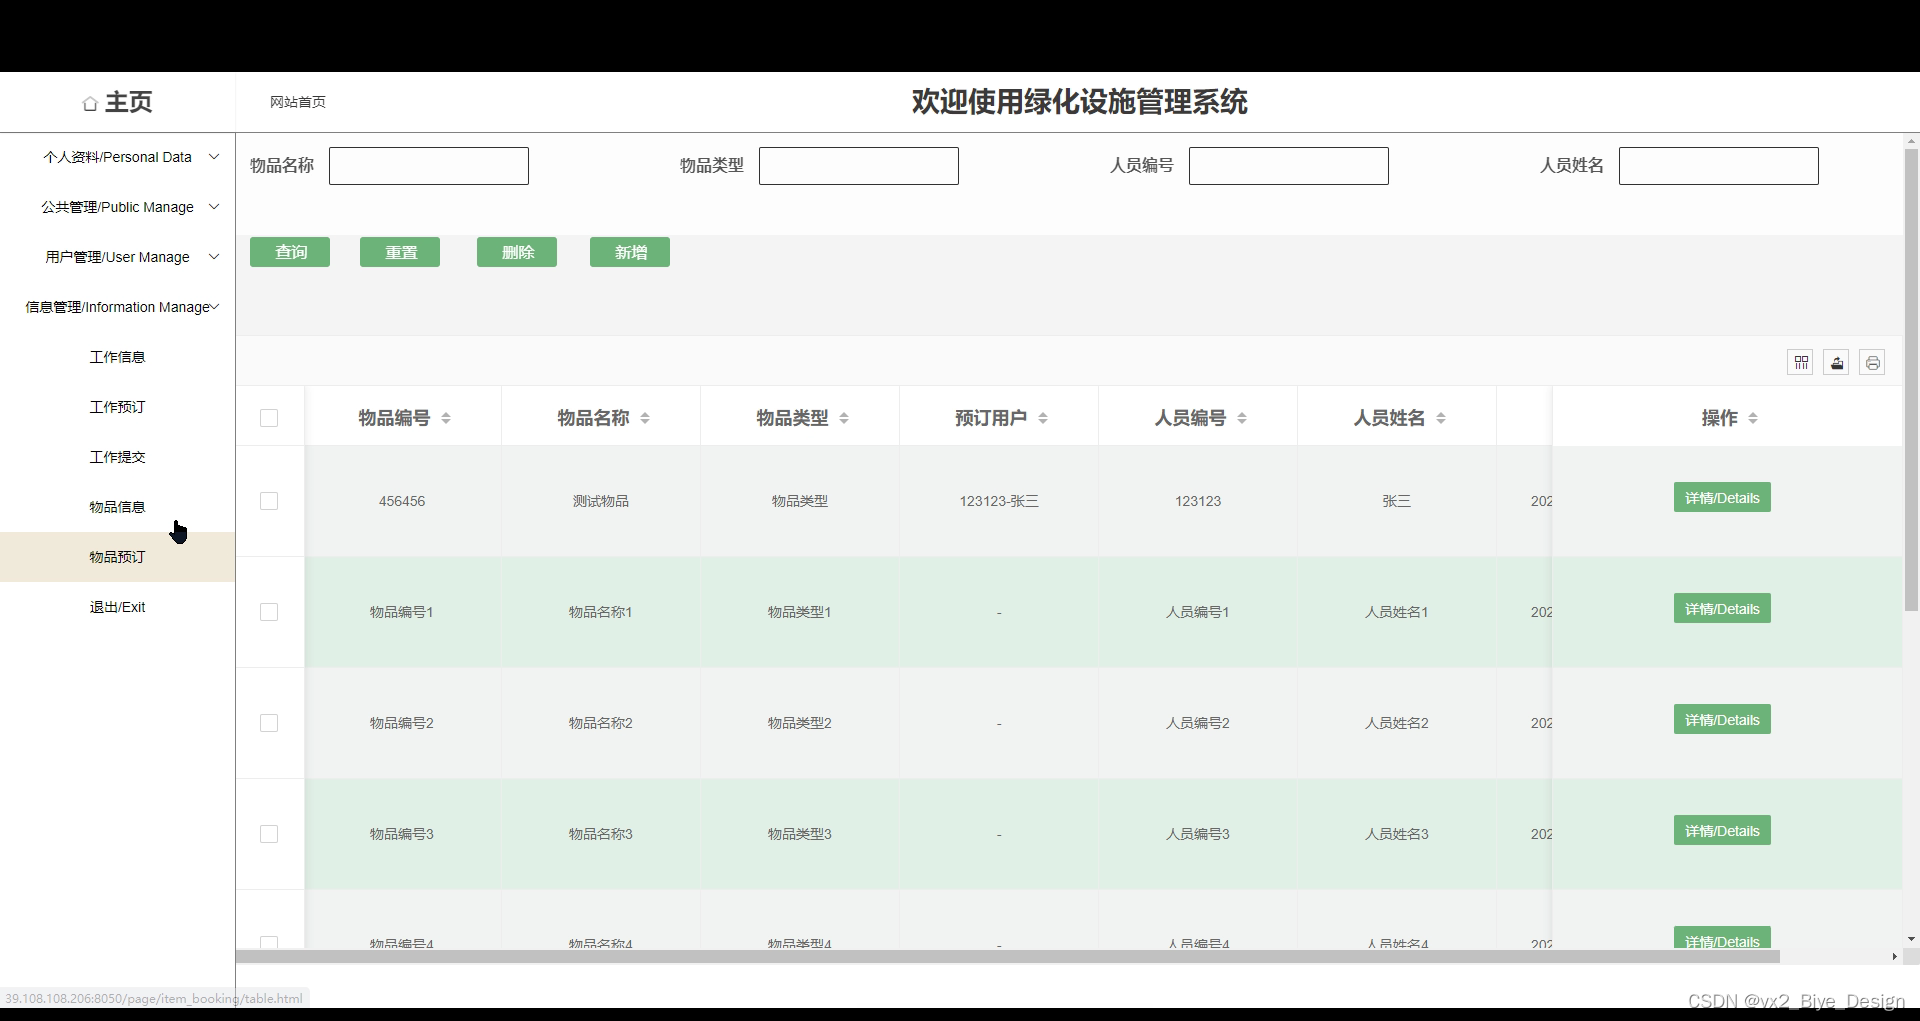Click the scroll-down arrow of vertical scrollbar

[1911, 939]
